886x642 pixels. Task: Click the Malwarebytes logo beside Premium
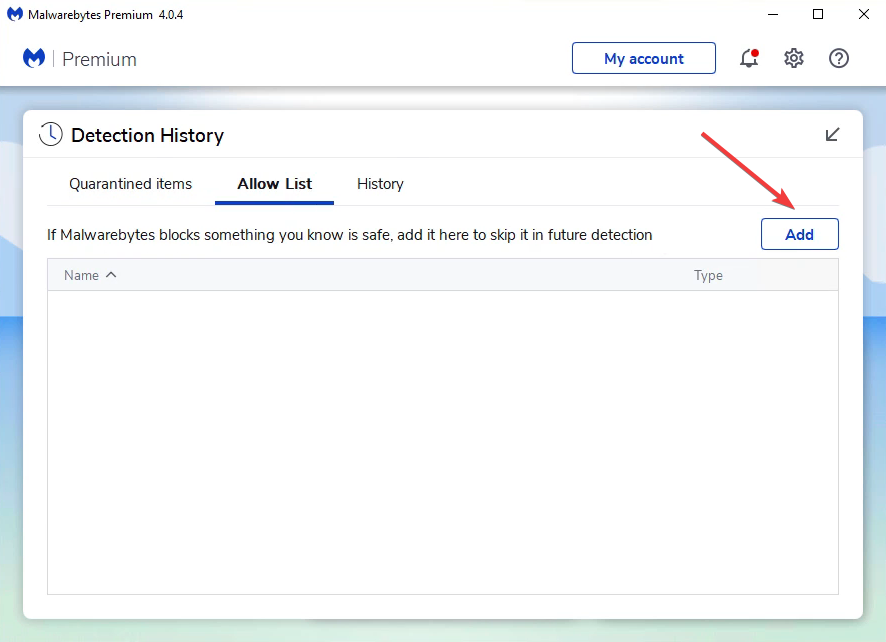[x=34, y=58]
